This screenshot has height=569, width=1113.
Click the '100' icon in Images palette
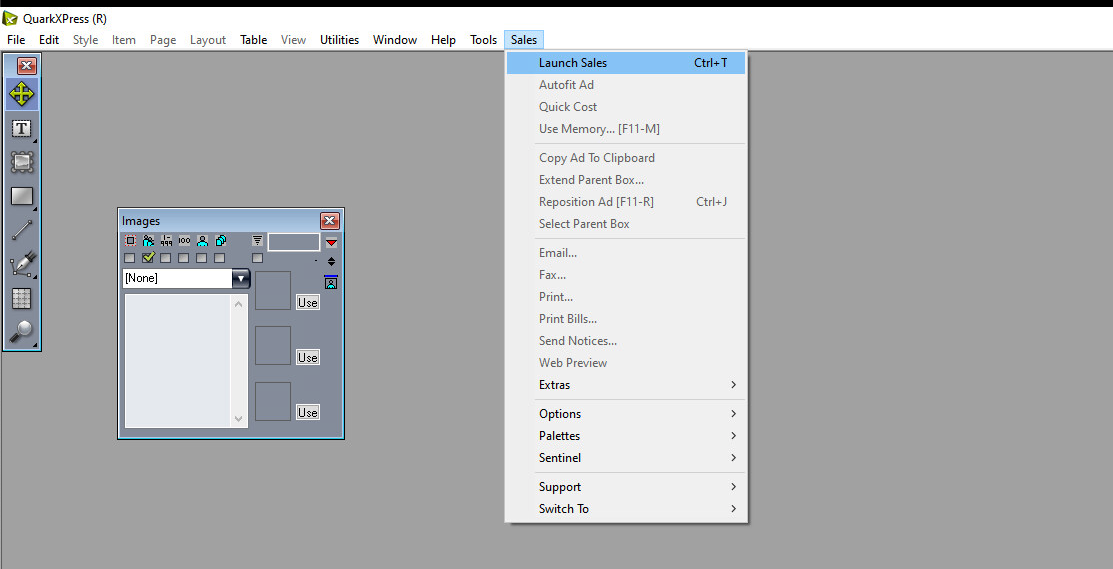[184, 241]
